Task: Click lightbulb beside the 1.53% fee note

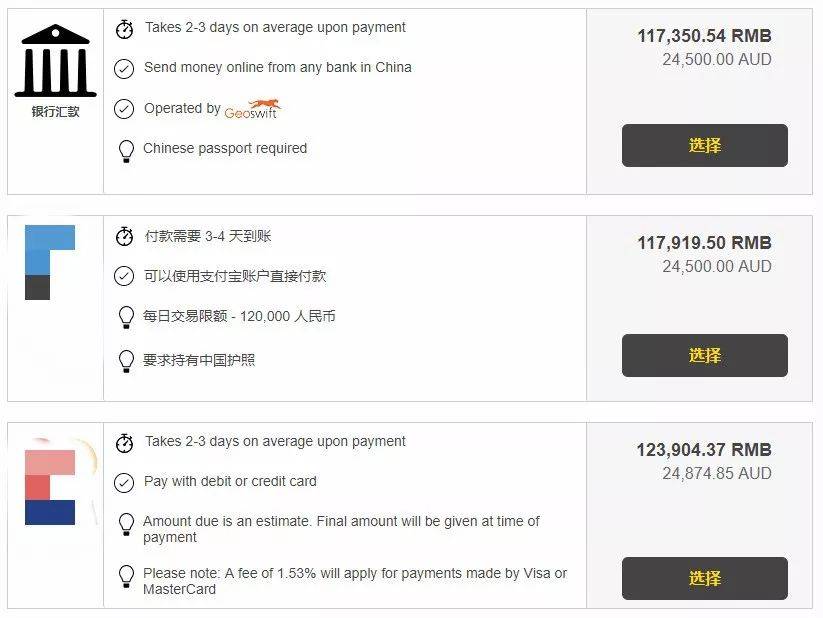Action: click(x=126, y=576)
